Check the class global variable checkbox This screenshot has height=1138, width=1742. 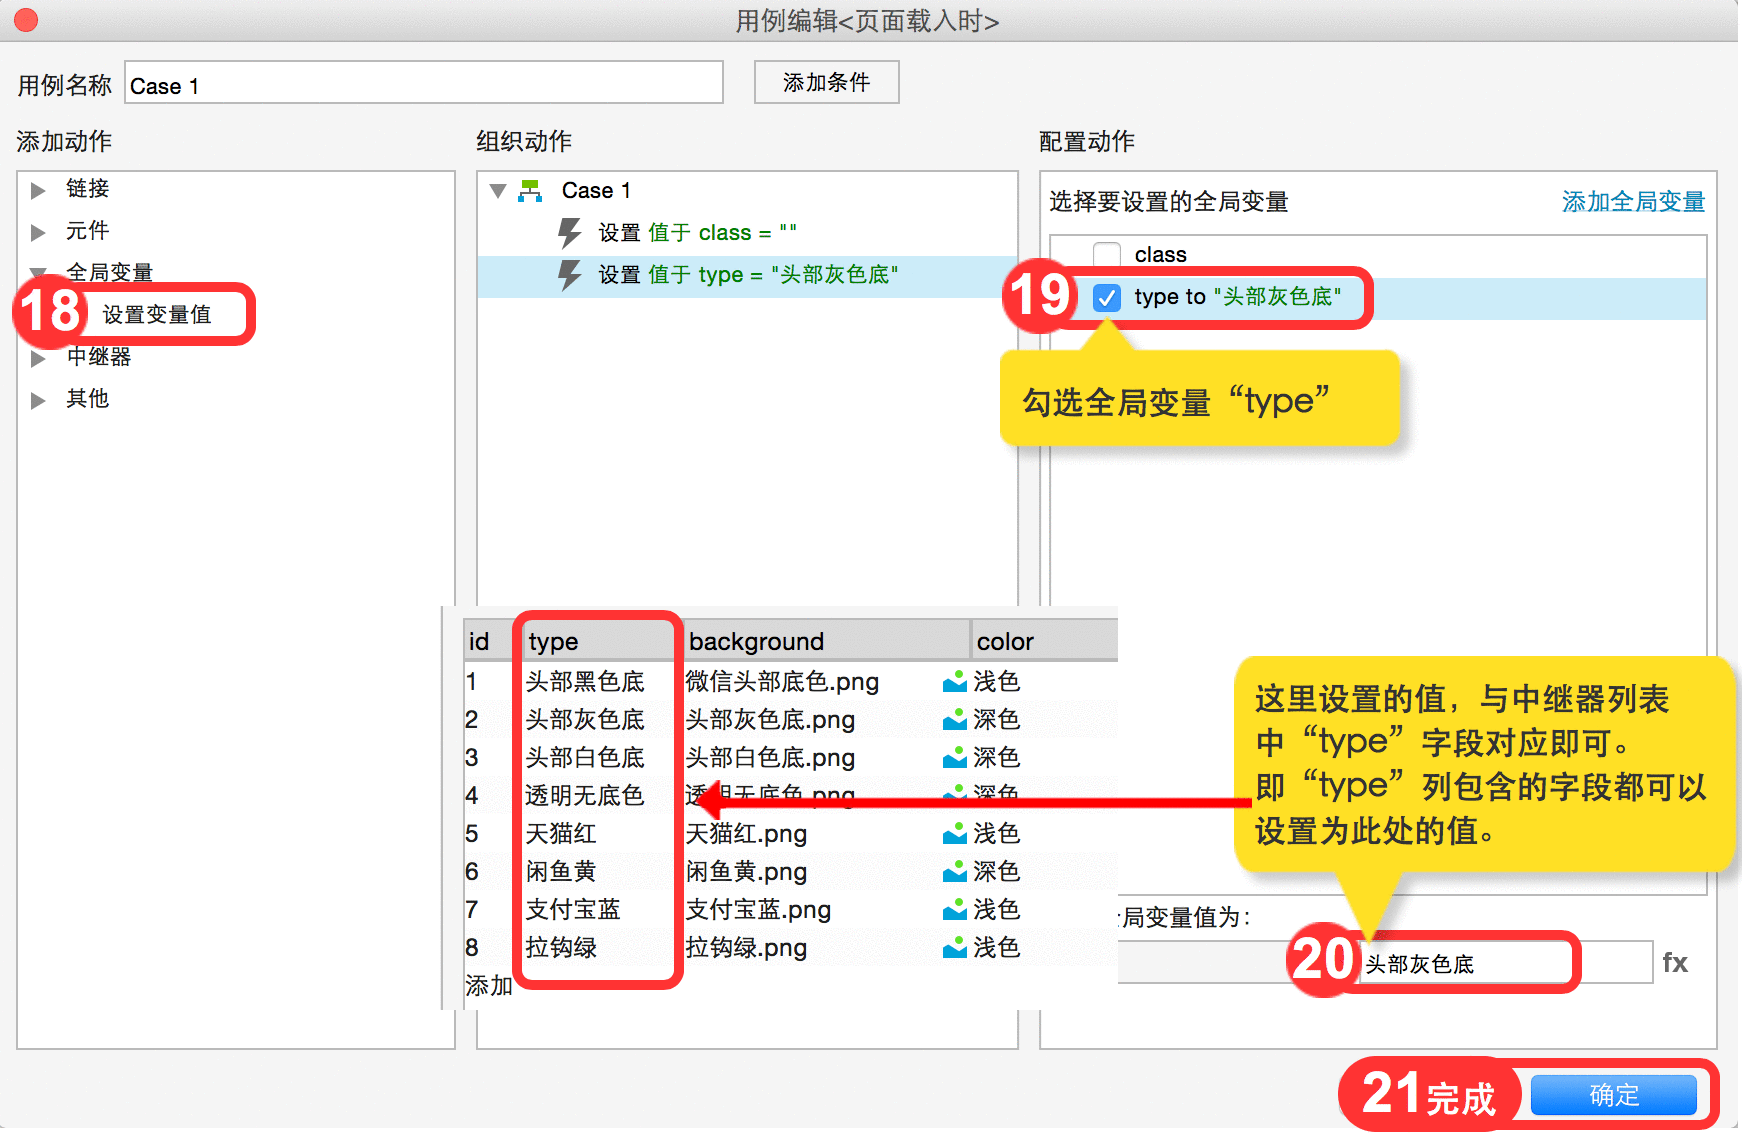pos(1107,255)
